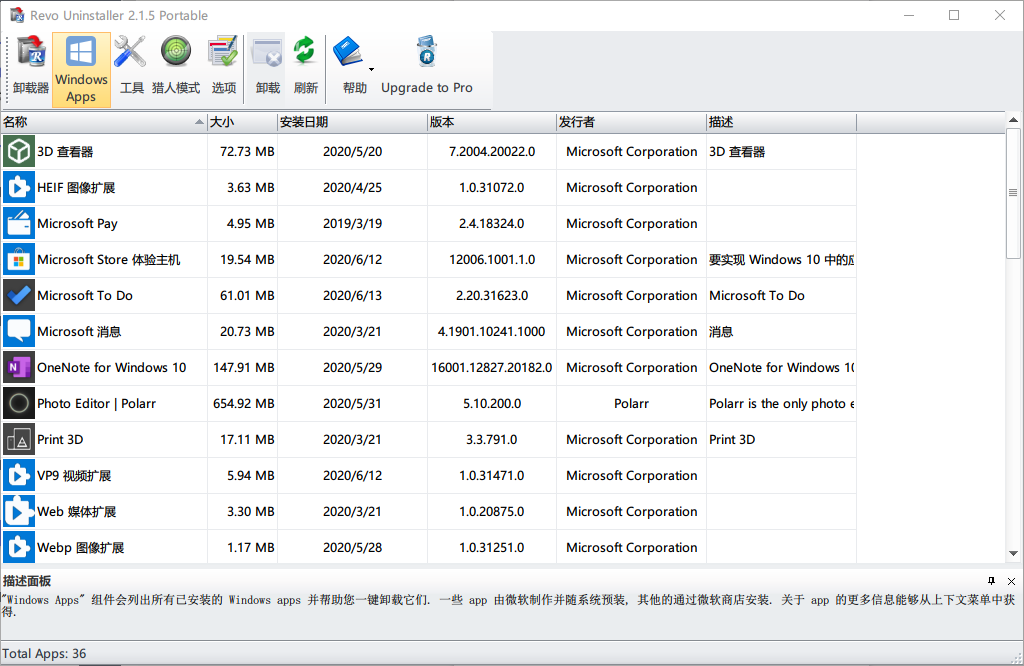Screen dimensions: 1024x666
Task: Click the Total Apps: 36 status text
Action: 44,654
